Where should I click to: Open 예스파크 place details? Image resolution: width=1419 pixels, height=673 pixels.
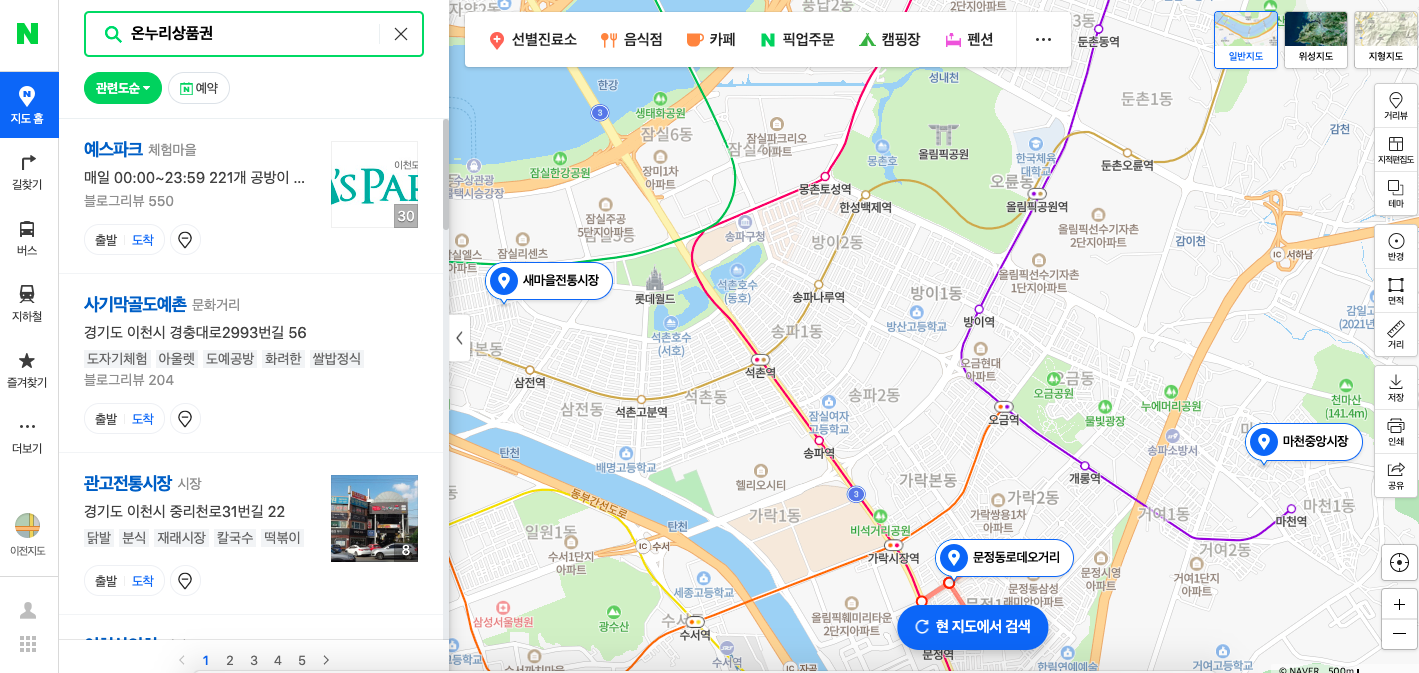pos(113,149)
